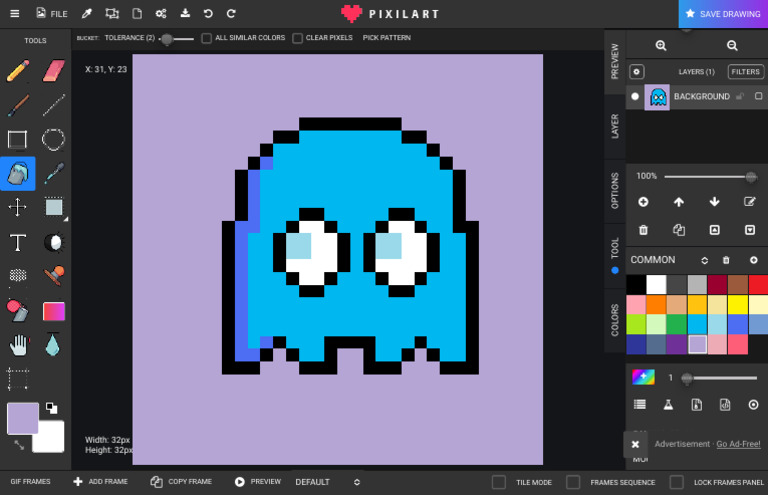
Task: Select the Brush tool
Action: (x=18, y=105)
